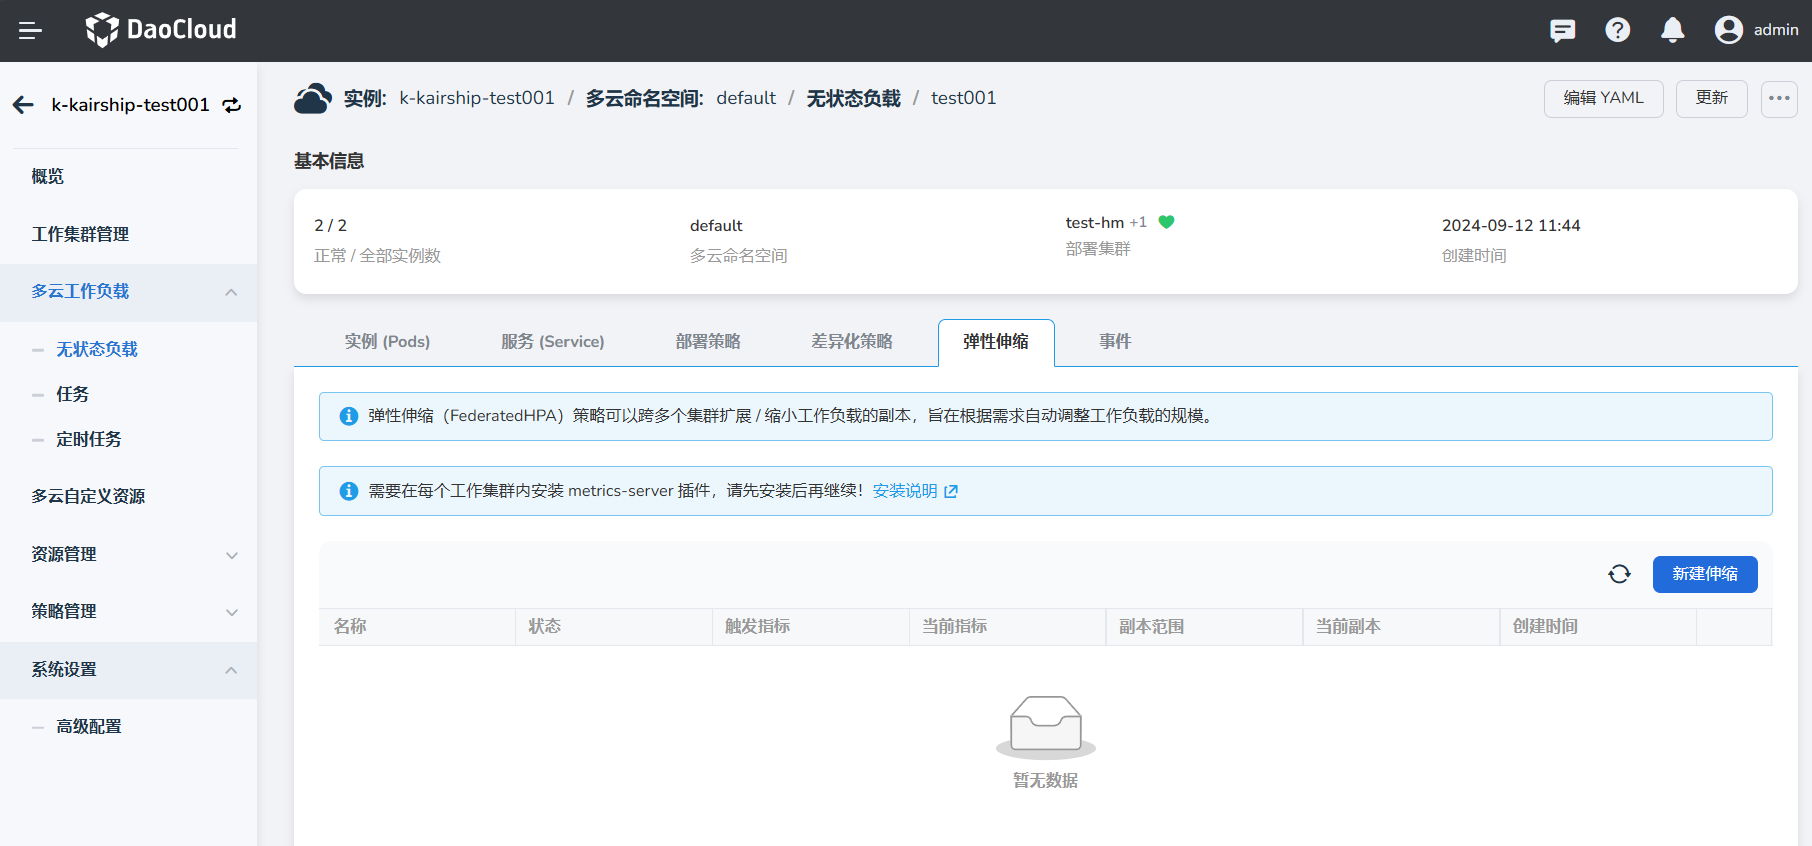Image resolution: width=1812 pixels, height=846 pixels.
Task: Open the three-dot more actions menu
Action: click(1779, 98)
